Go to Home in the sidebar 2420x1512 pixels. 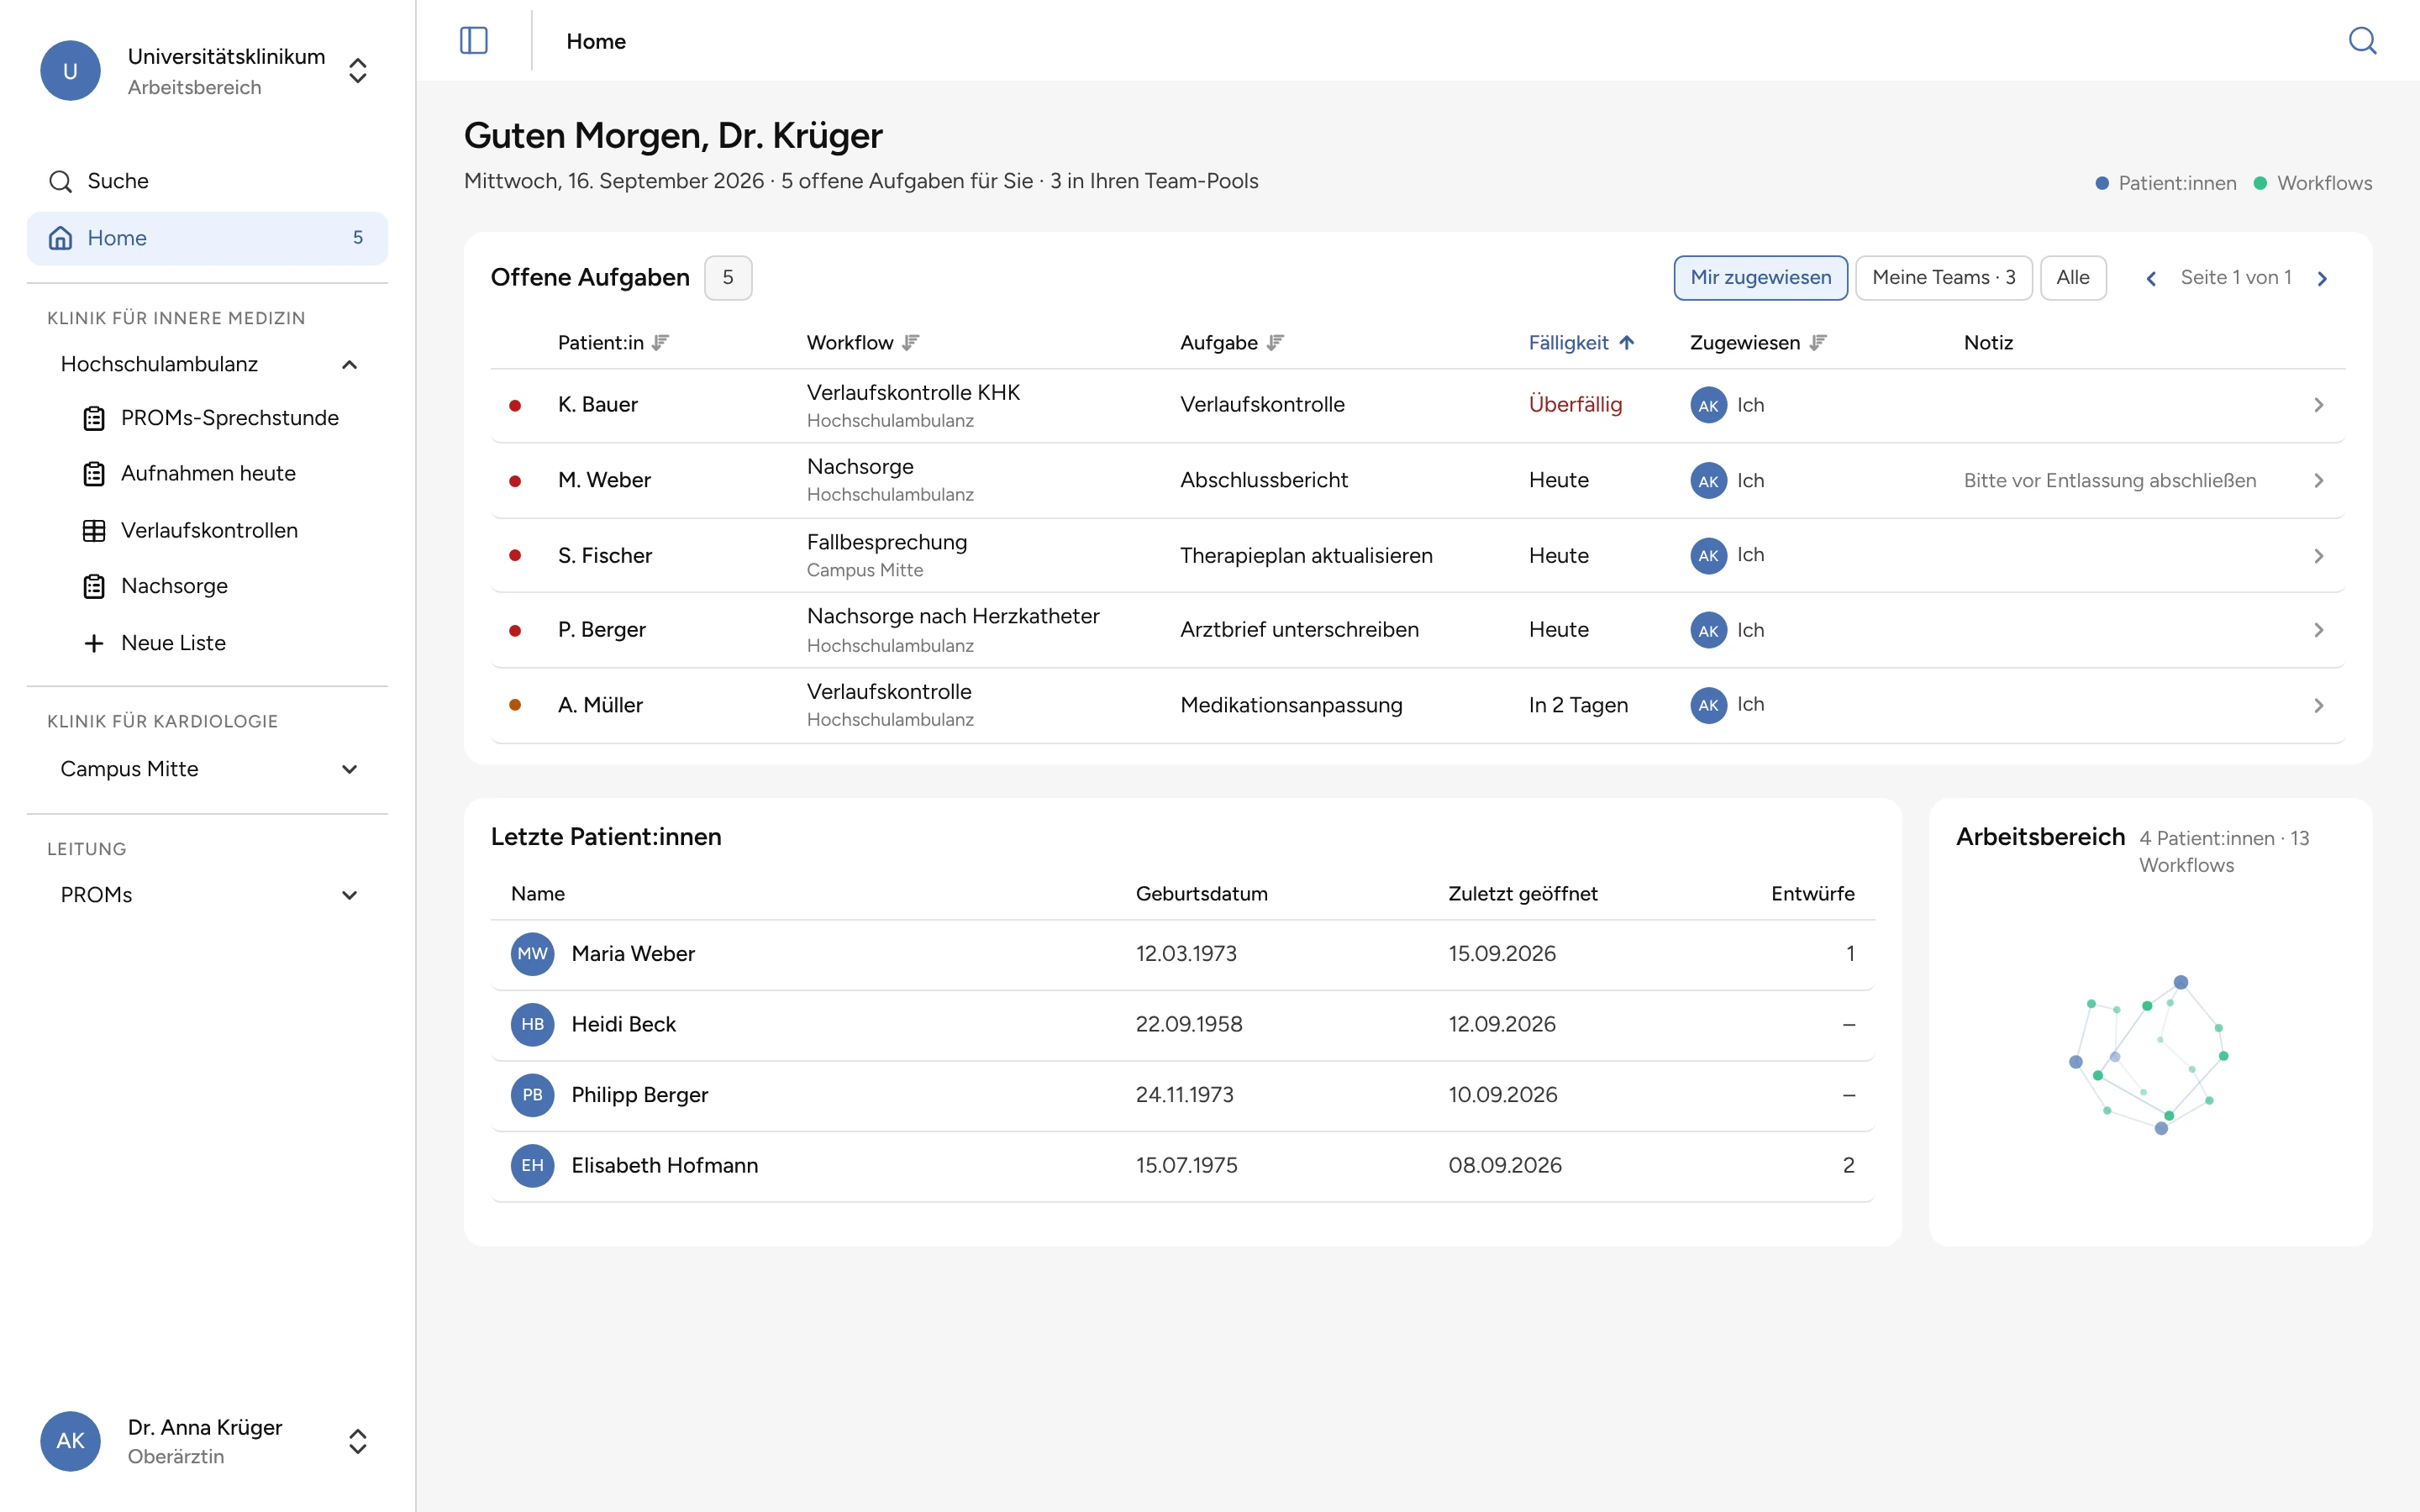point(207,238)
